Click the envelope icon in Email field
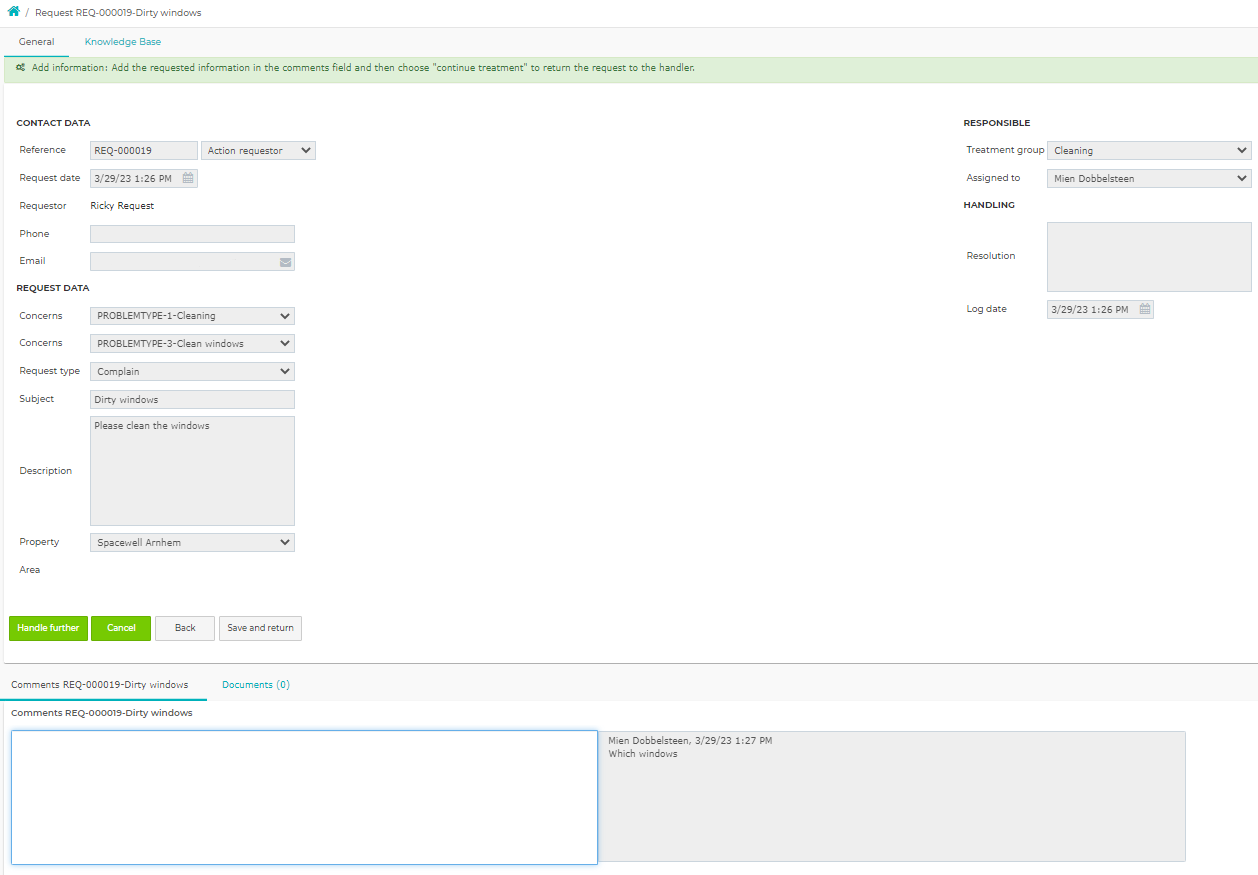This screenshot has height=875, width=1258. [285, 262]
